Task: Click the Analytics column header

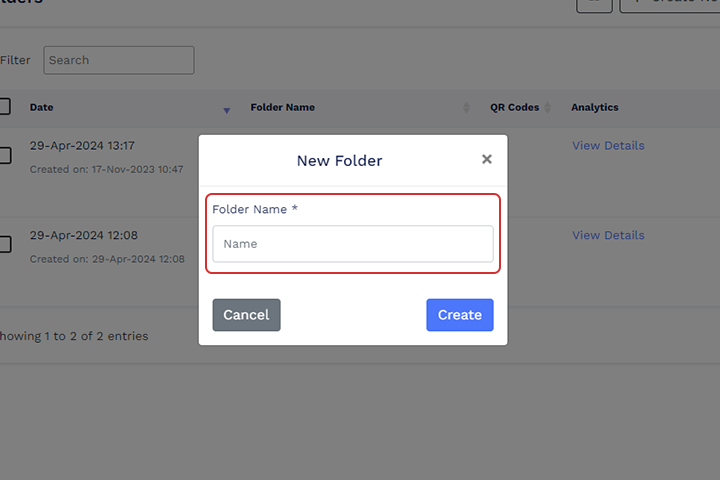Action: pos(595,107)
